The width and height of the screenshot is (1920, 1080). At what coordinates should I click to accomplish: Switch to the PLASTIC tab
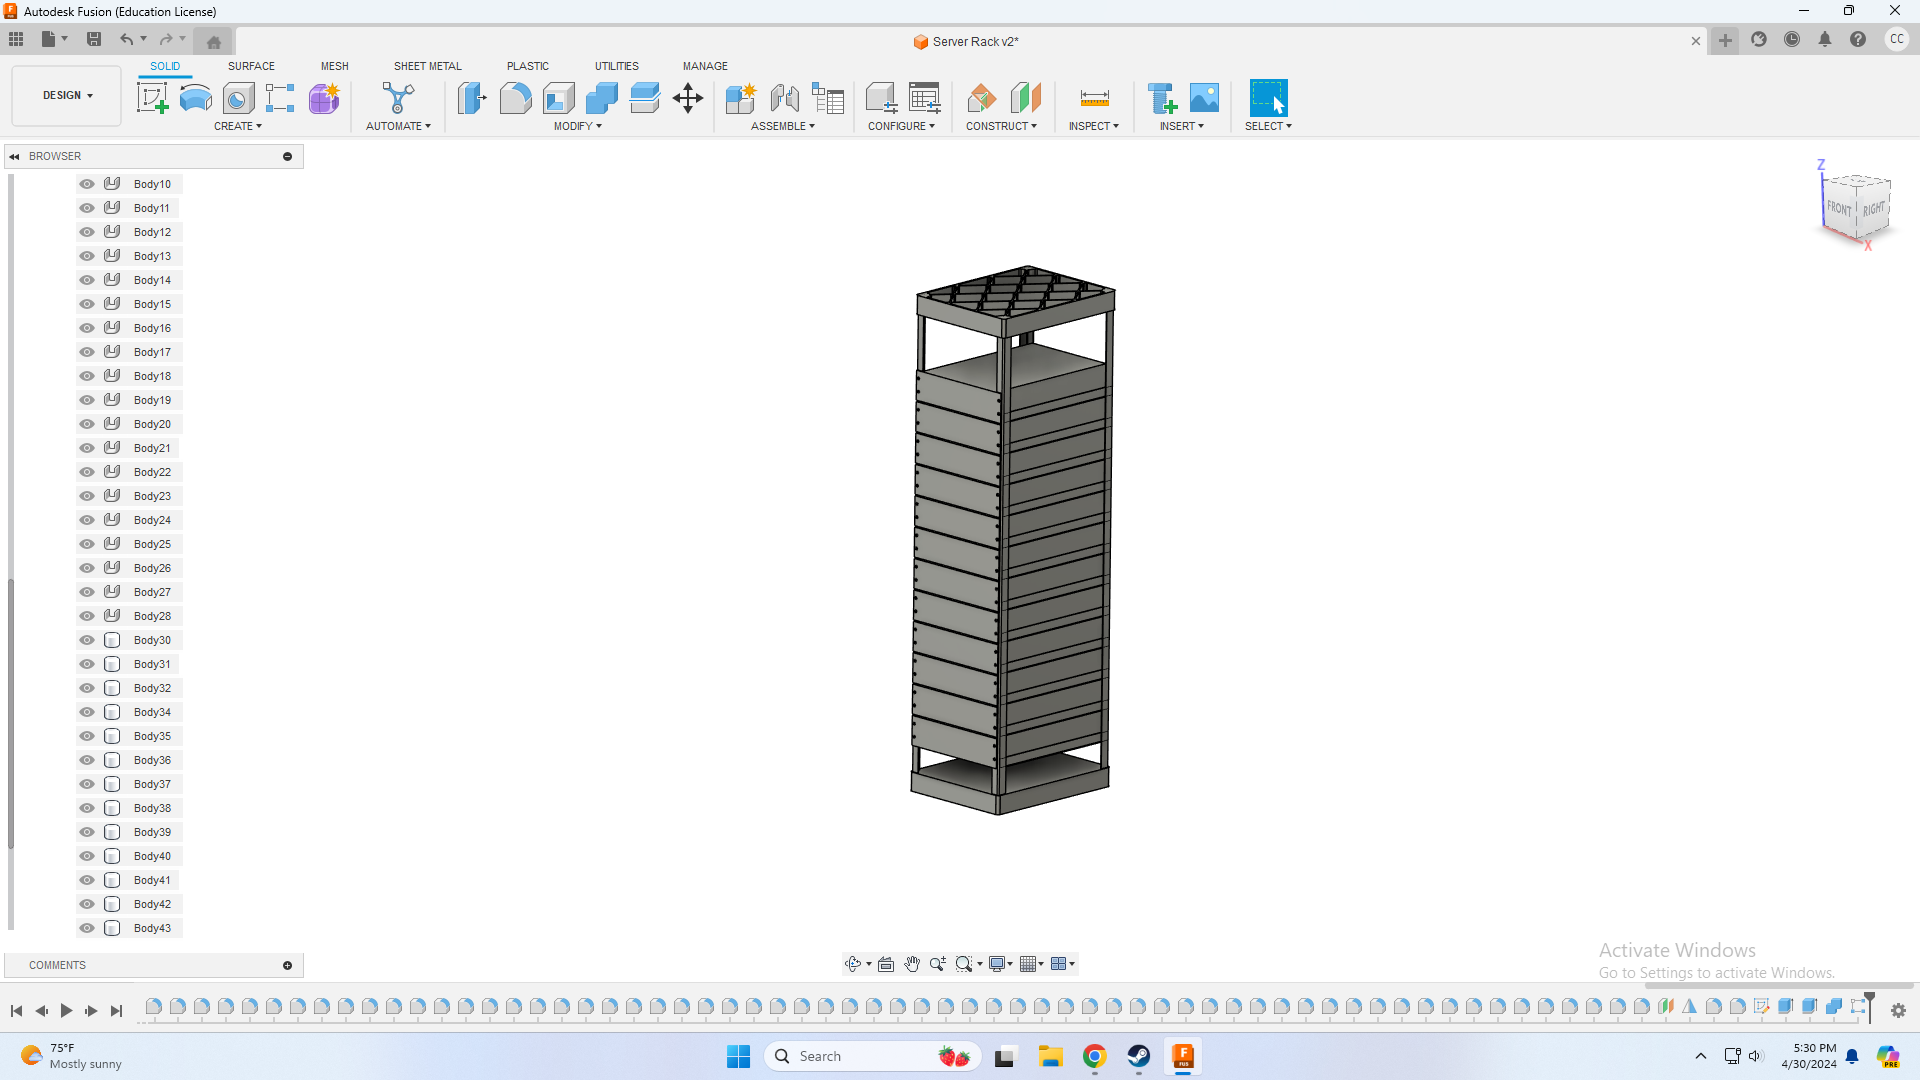[528, 66]
